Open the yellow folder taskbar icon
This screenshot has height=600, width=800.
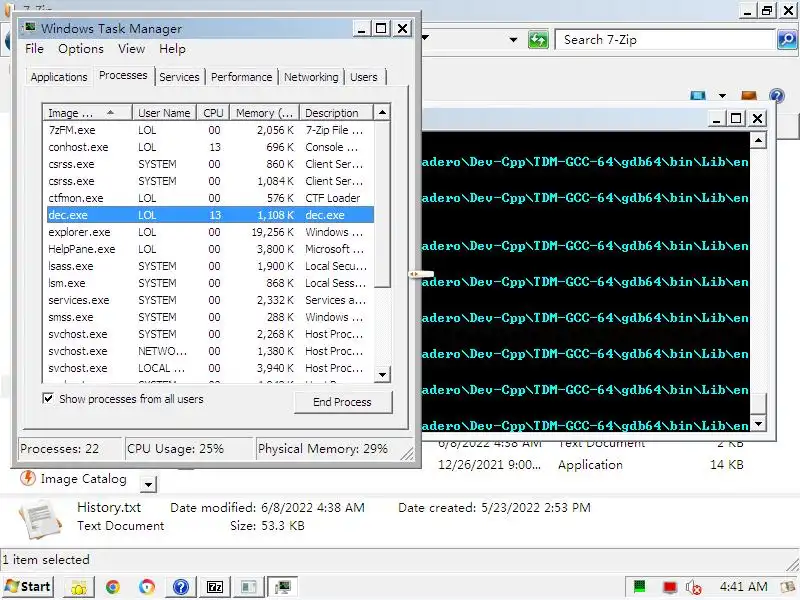click(79, 587)
